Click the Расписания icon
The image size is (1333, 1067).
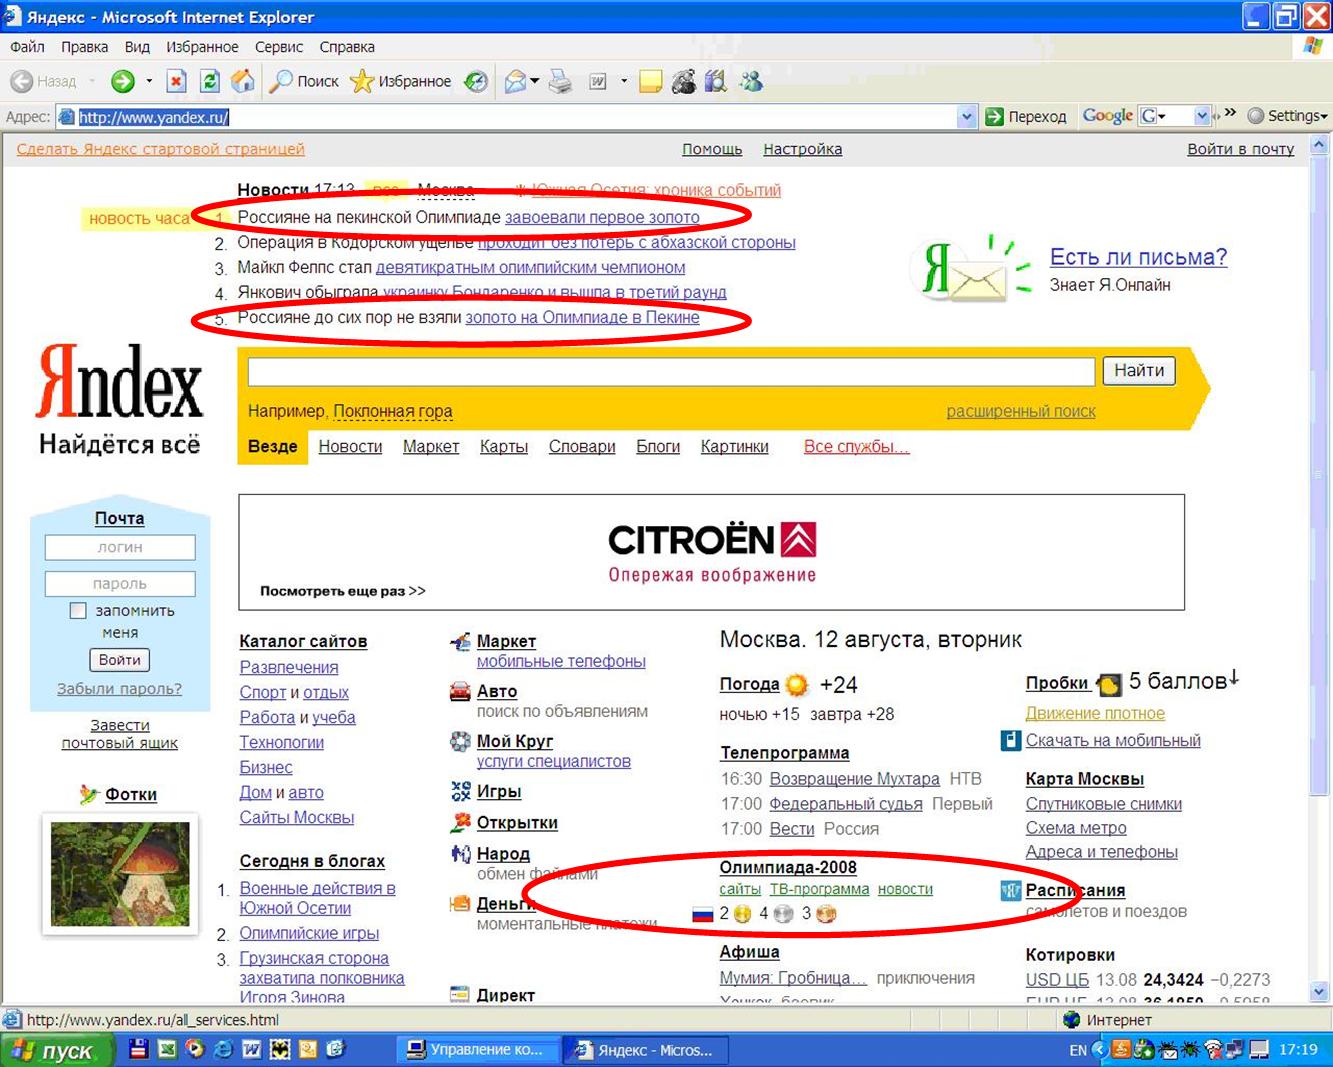(x=1011, y=890)
